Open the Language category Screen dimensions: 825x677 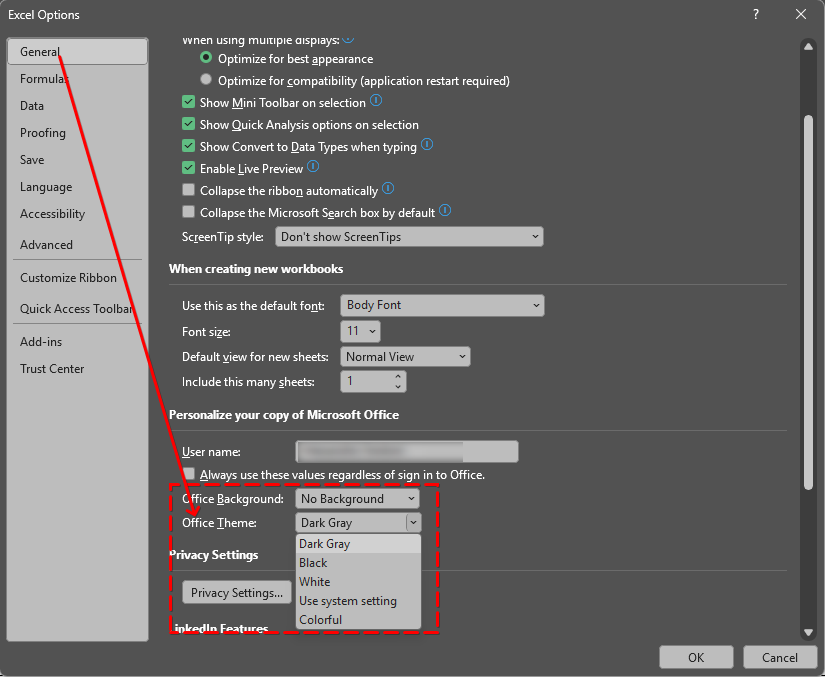coord(77,187)
